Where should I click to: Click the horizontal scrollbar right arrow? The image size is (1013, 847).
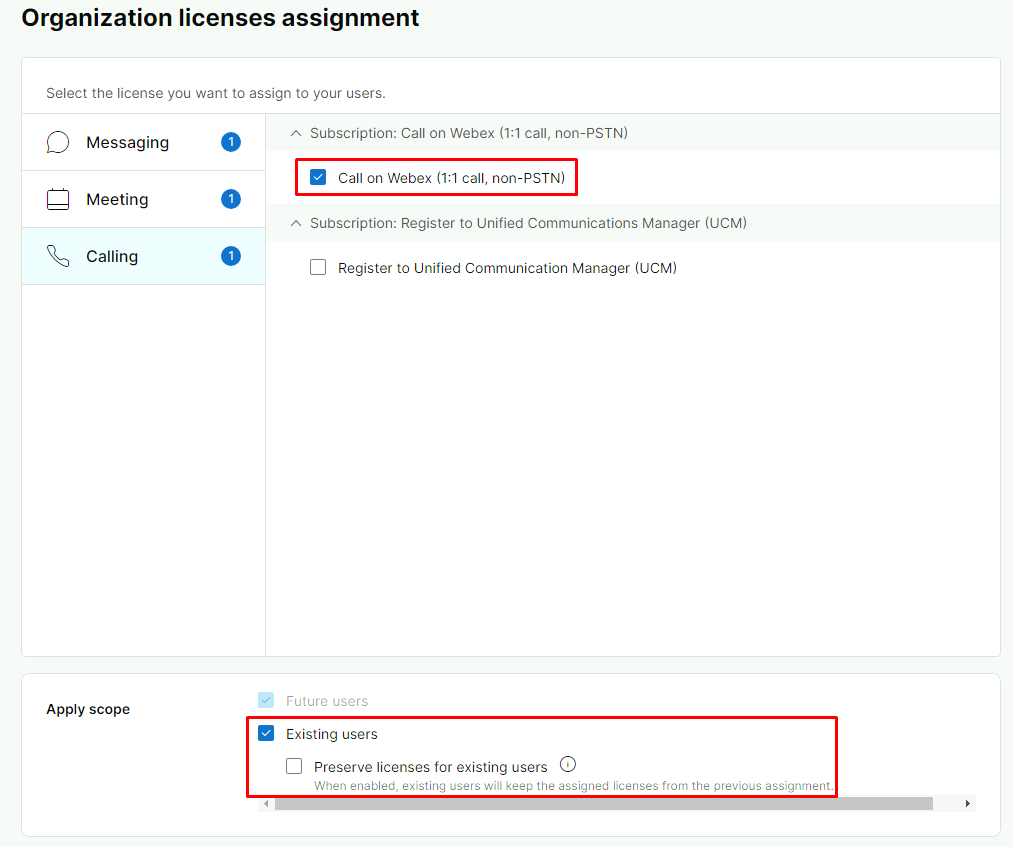coord(967,803)
